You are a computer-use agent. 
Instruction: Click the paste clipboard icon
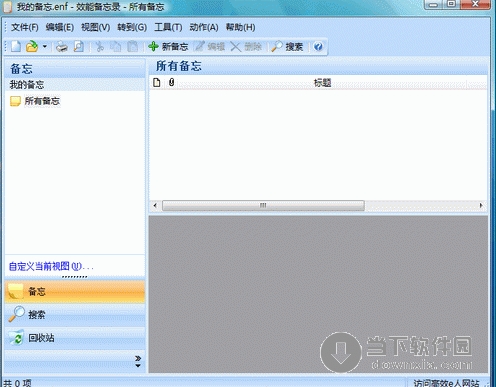[133, 47]
